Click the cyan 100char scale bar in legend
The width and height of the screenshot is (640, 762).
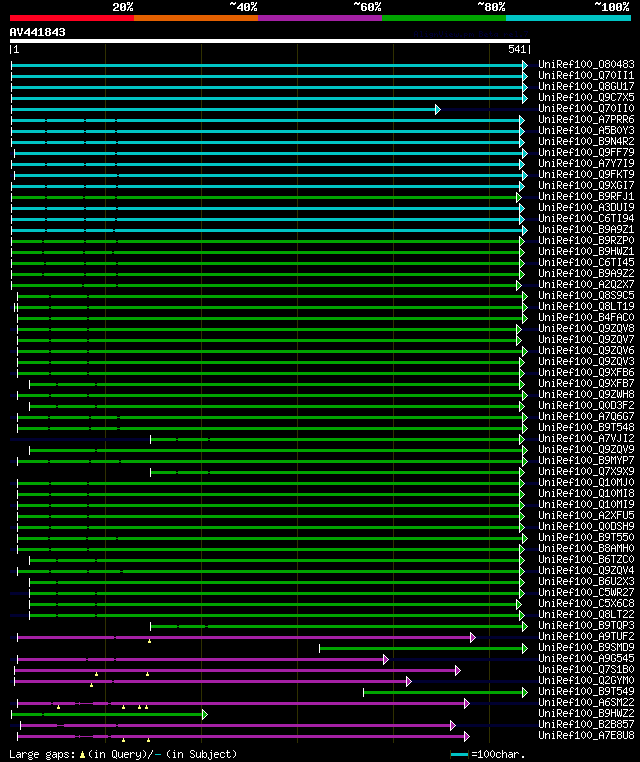click(459, 754)
